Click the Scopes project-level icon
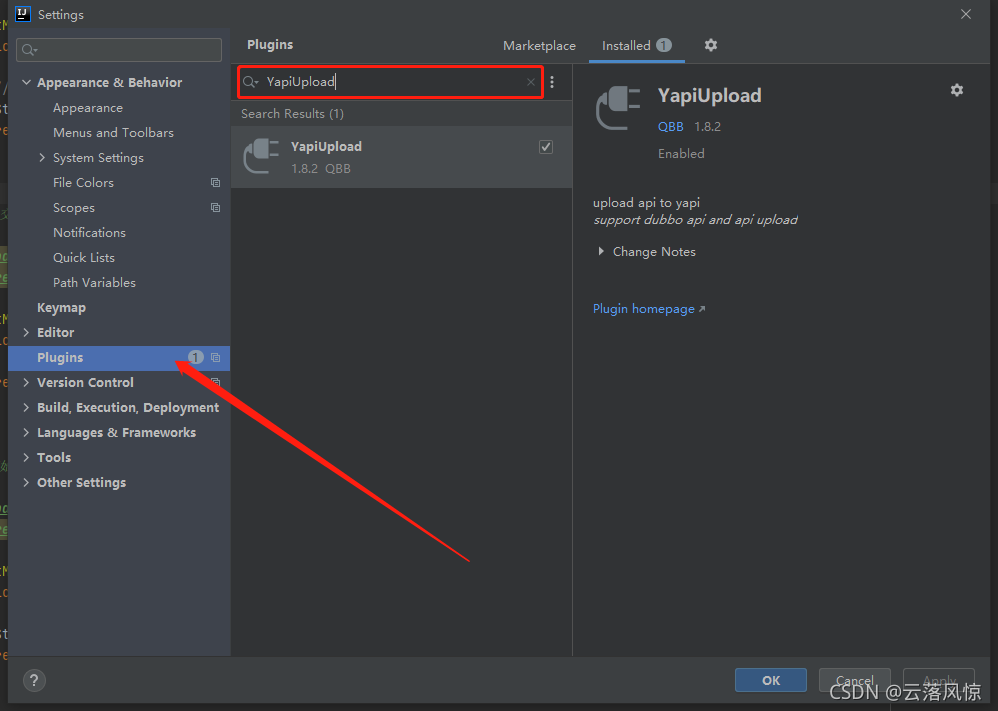 pos(216,208)
